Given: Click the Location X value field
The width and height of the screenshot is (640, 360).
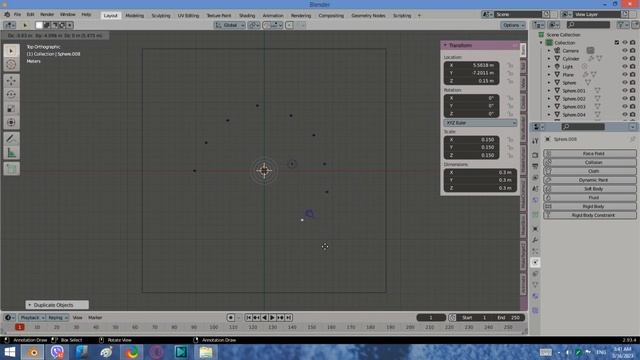Looking at the screenshot, I should 471,65.
